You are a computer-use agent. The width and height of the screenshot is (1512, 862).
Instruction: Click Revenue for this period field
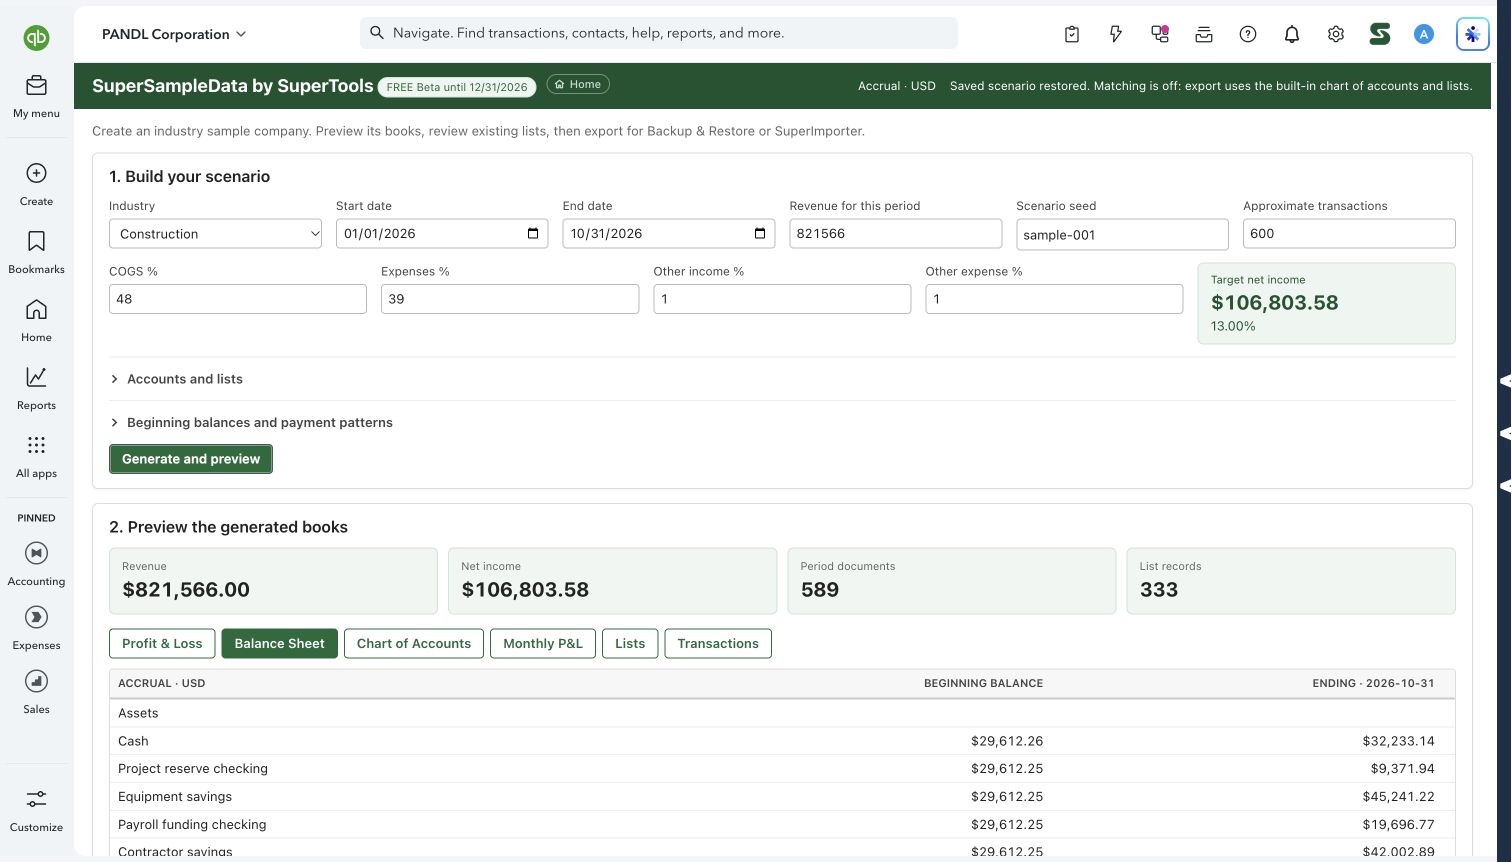(895, 234)
